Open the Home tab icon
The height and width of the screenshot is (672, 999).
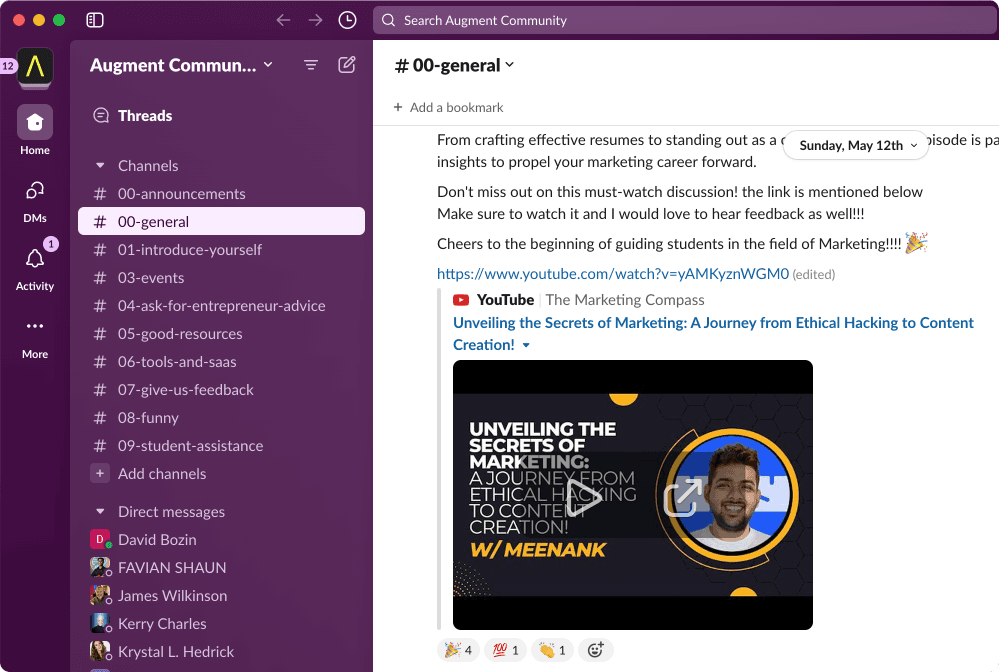[x=35, y=122]
